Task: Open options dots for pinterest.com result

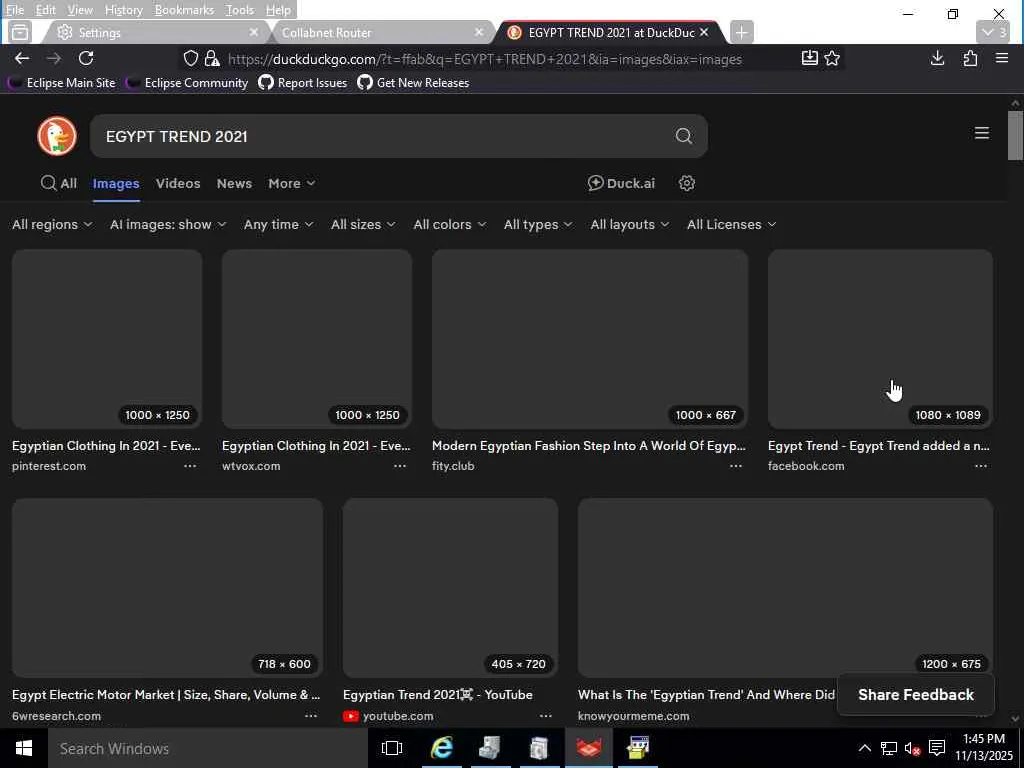Action: coord(190,466)
